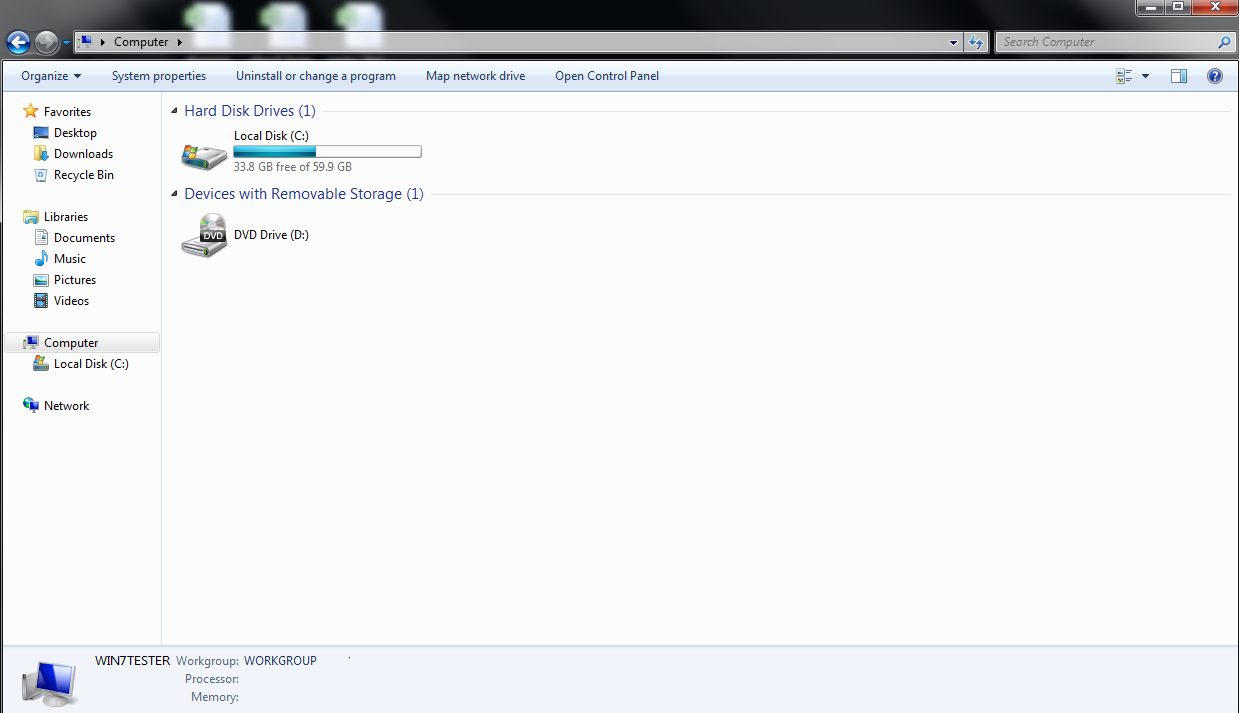Viewport: 1239px width, 713px height.
Task: Select Map network drive
Action: (475, 76)
